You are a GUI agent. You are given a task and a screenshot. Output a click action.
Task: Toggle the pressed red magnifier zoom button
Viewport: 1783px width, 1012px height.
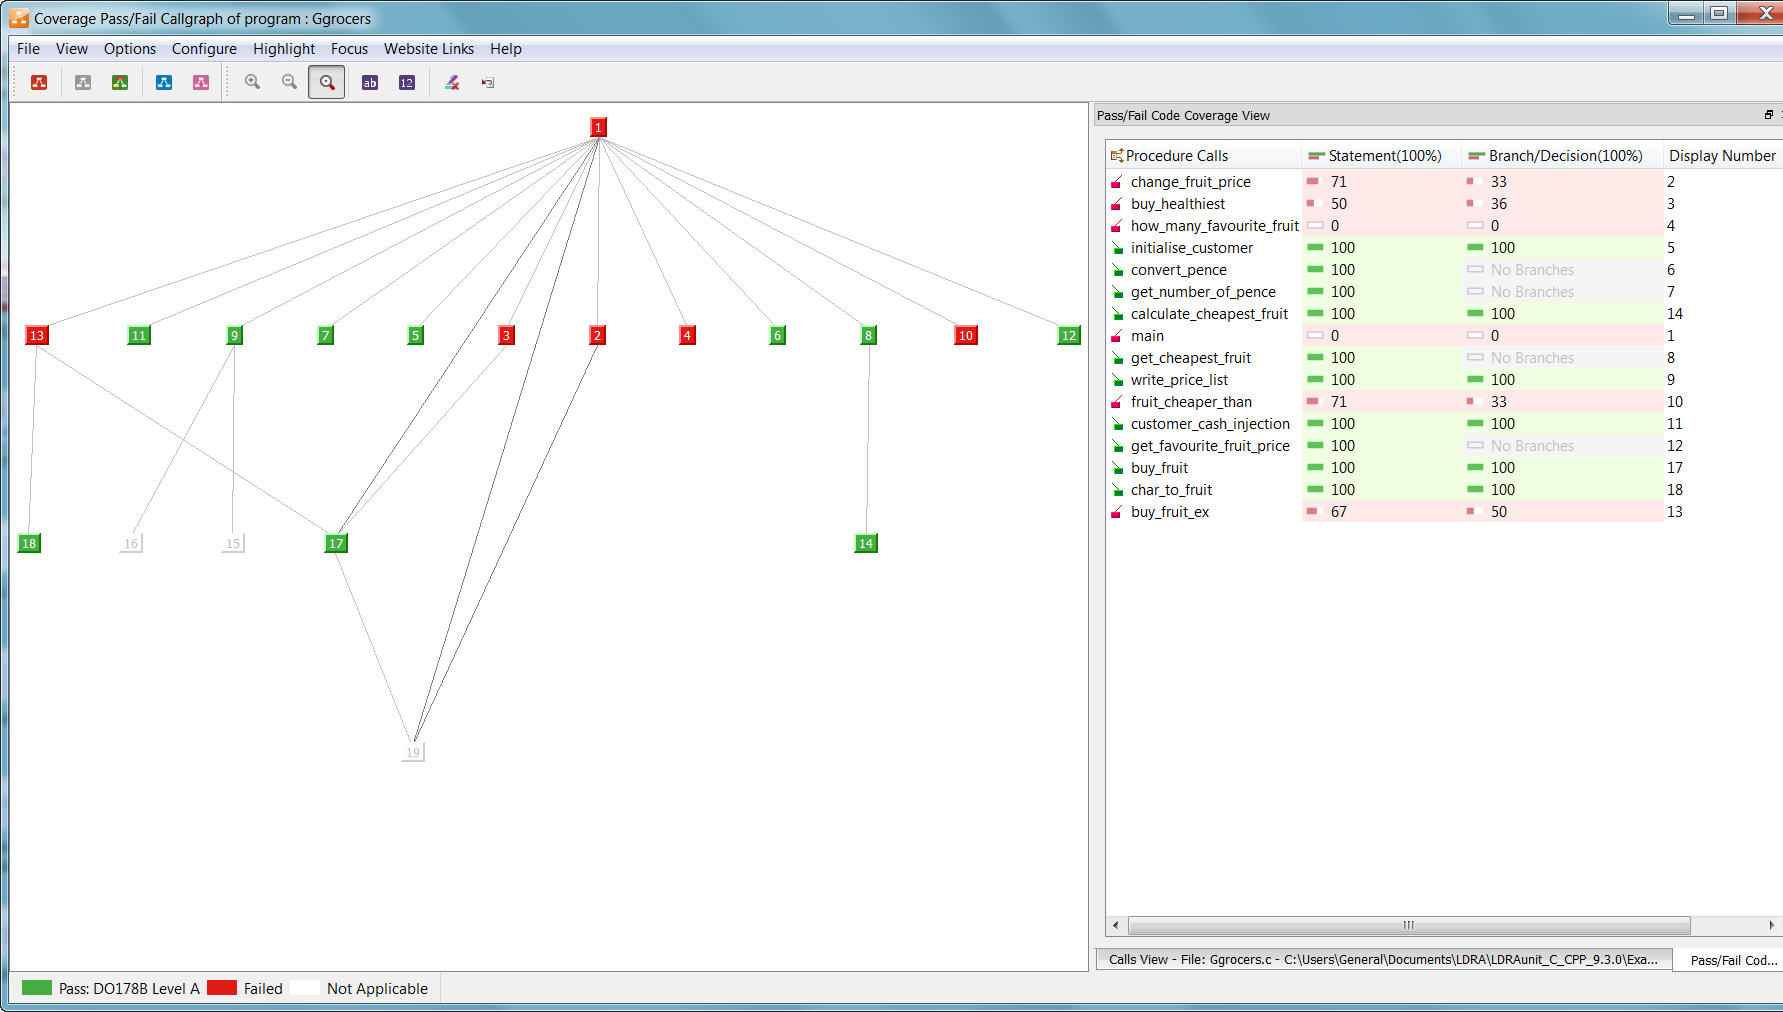[327, 83]
